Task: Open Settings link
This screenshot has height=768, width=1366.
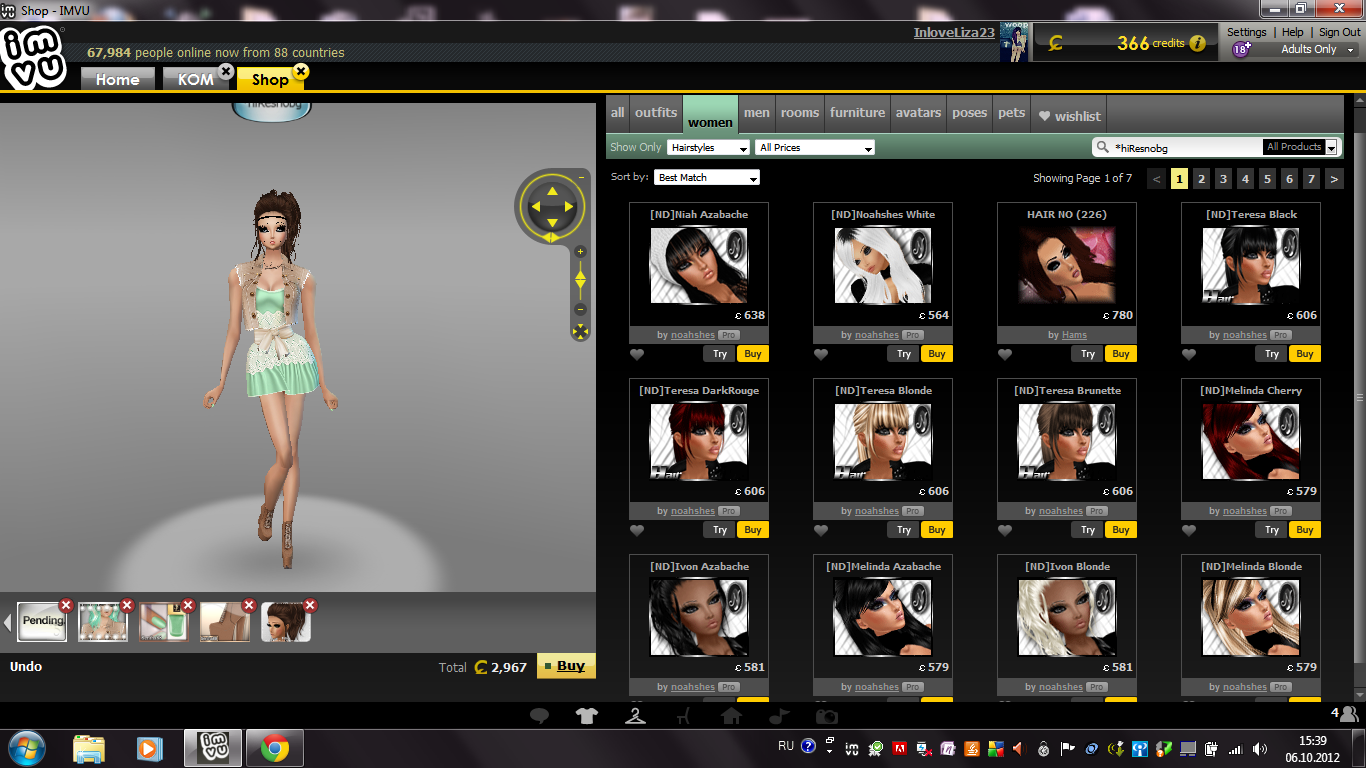Action: point(1247,32)
